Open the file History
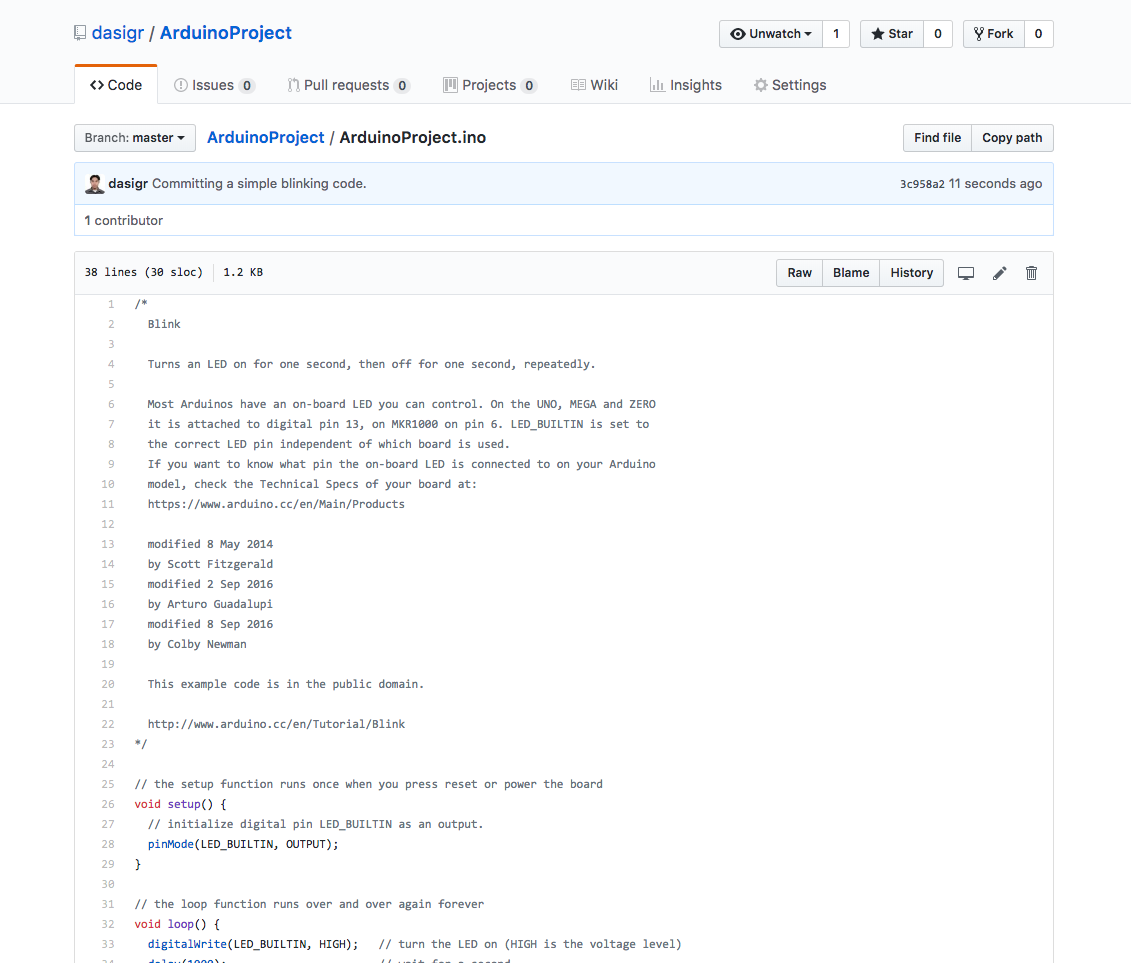 (912, 273)
